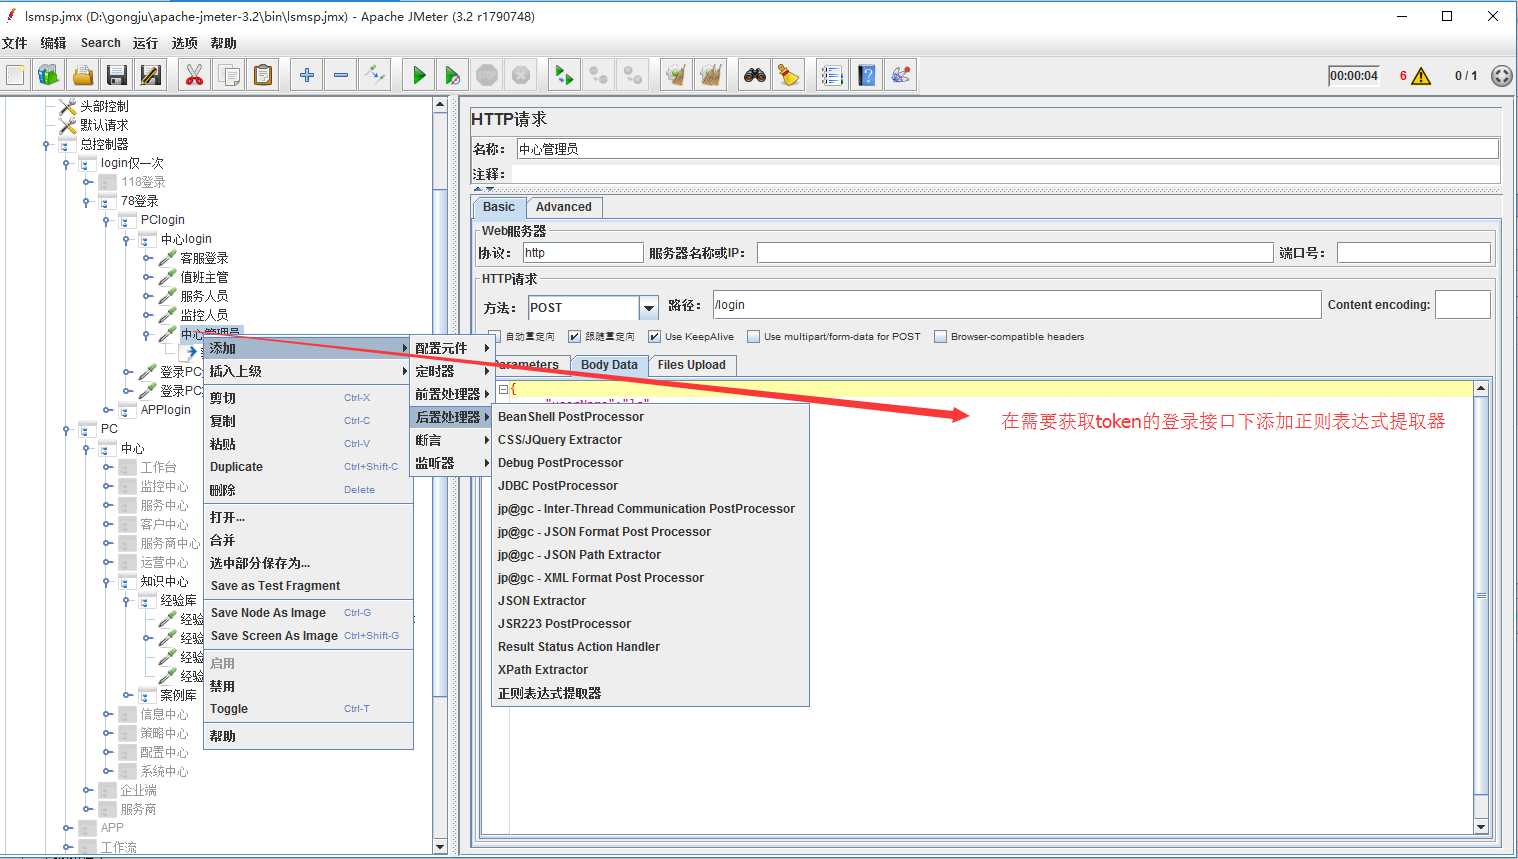The width and height of the screenshot is (1518, 859).
Task: Click 禁用 in the context menu
Action: pyautogui.click(x=222, y=686)
